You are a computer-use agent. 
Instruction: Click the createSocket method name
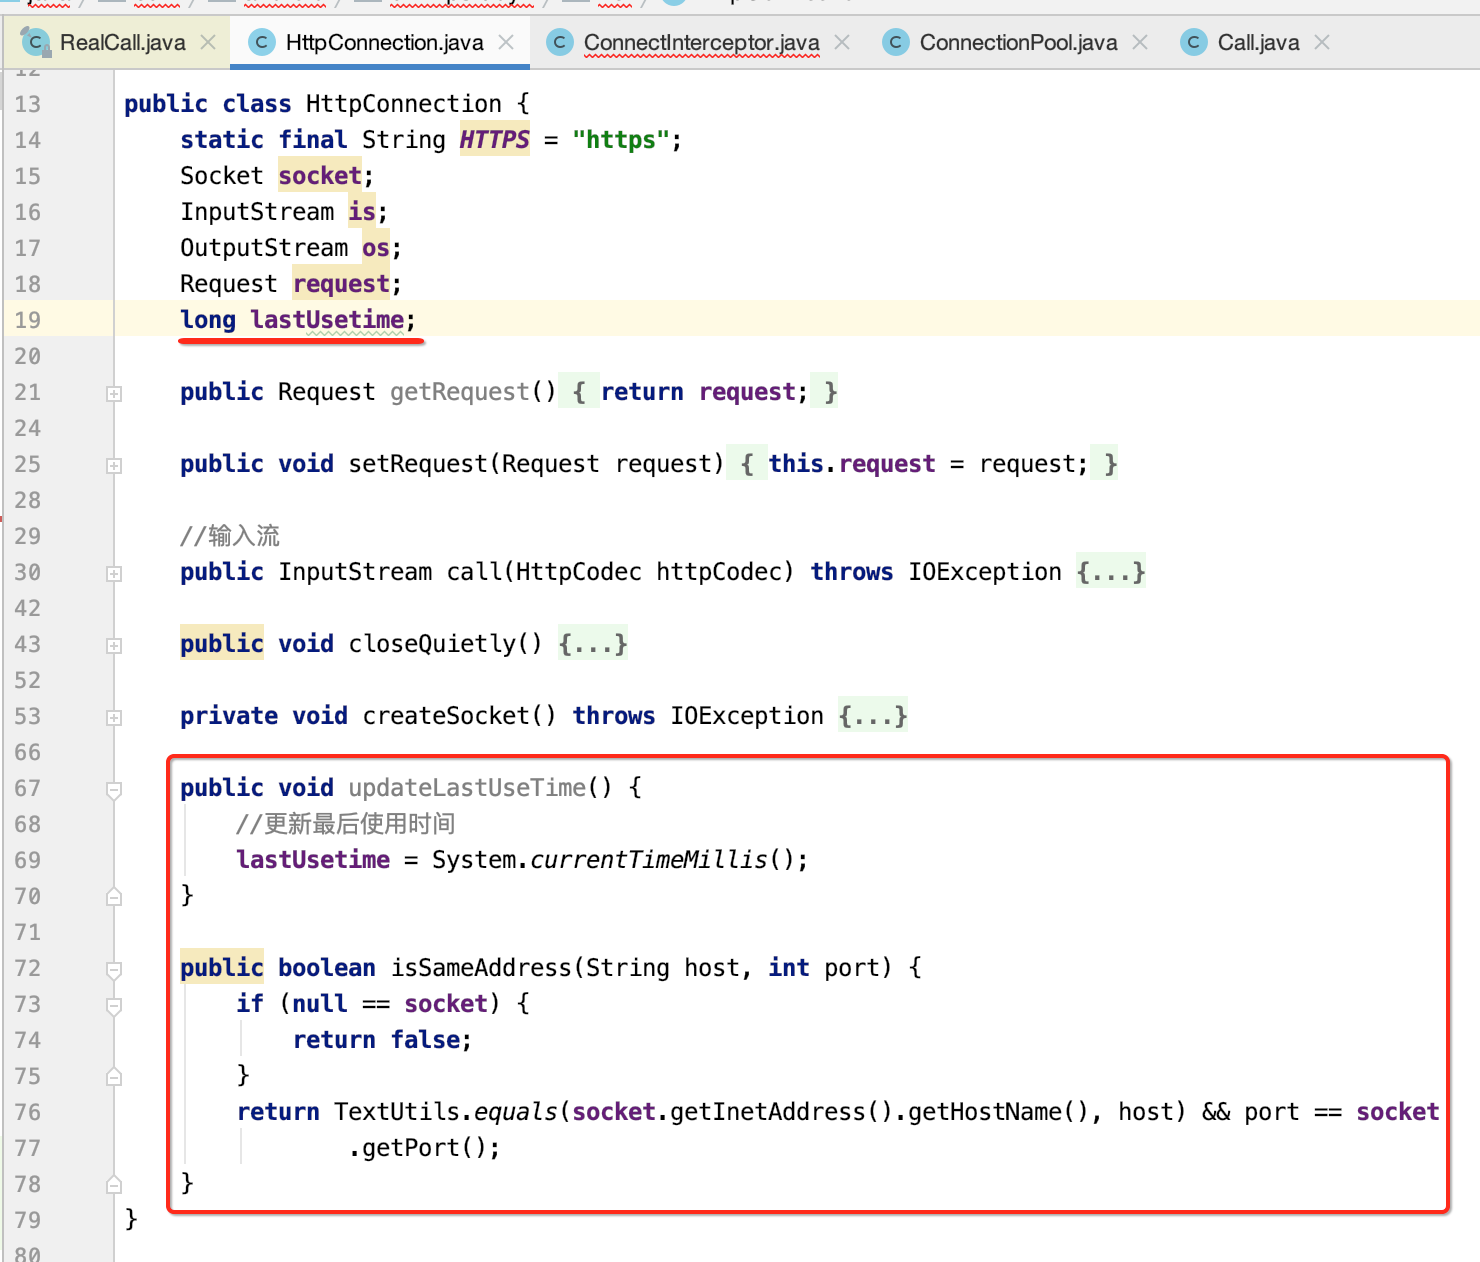(446, 716)
